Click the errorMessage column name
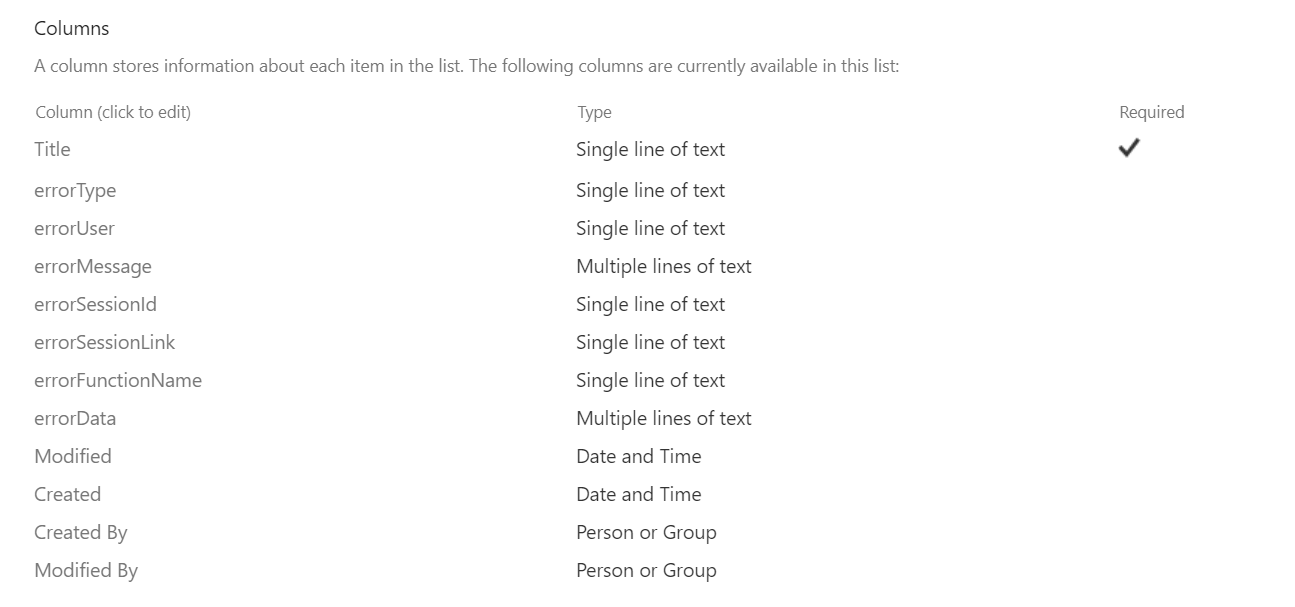The height and width of the screenshot is (607, 1295). coord(93,266)
